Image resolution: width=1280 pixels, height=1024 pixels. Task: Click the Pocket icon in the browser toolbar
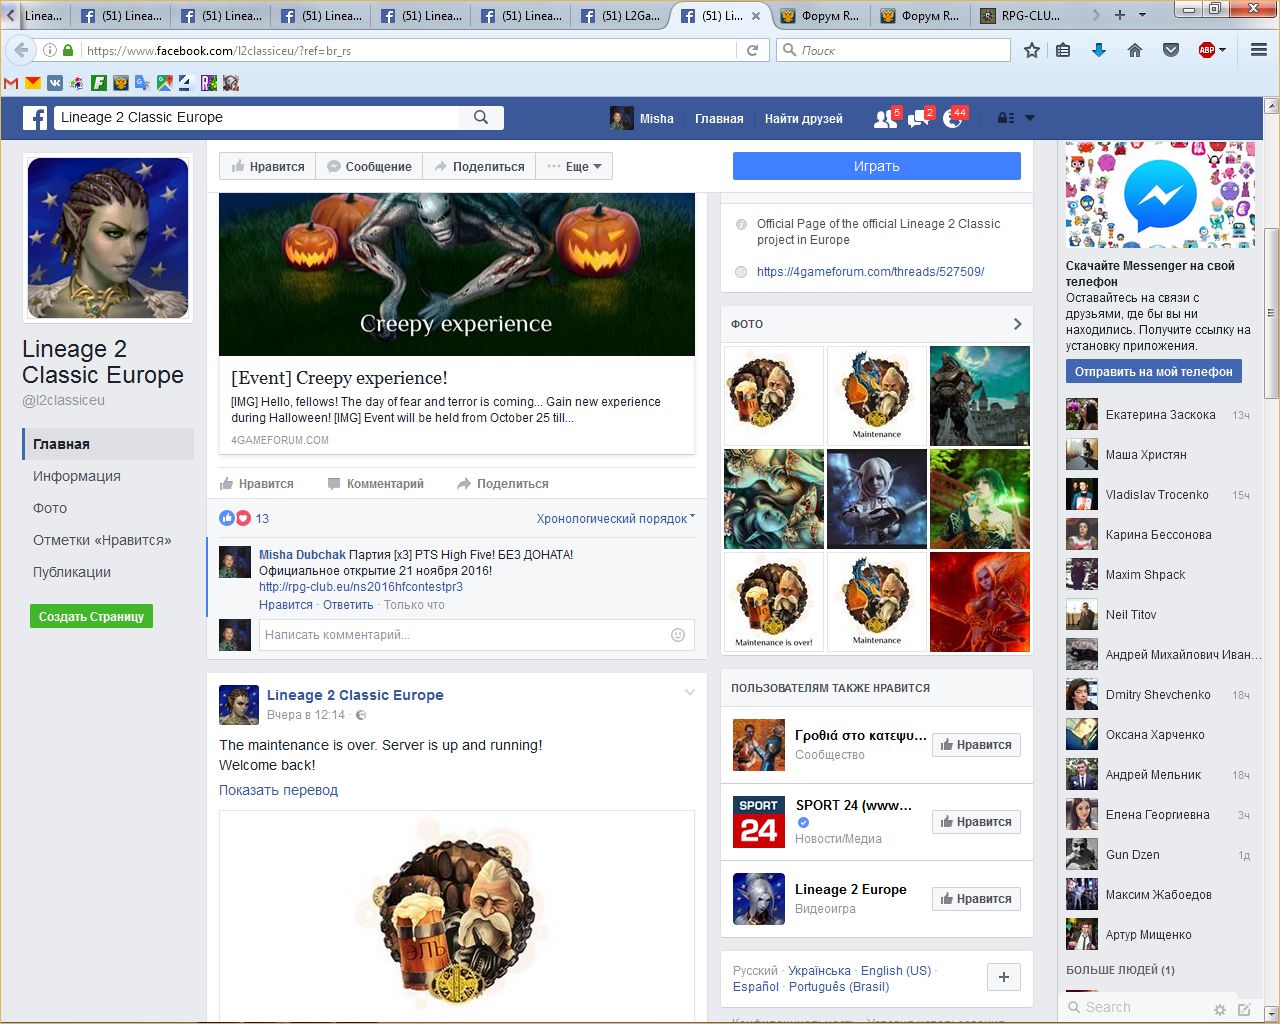pos(1171,50)
